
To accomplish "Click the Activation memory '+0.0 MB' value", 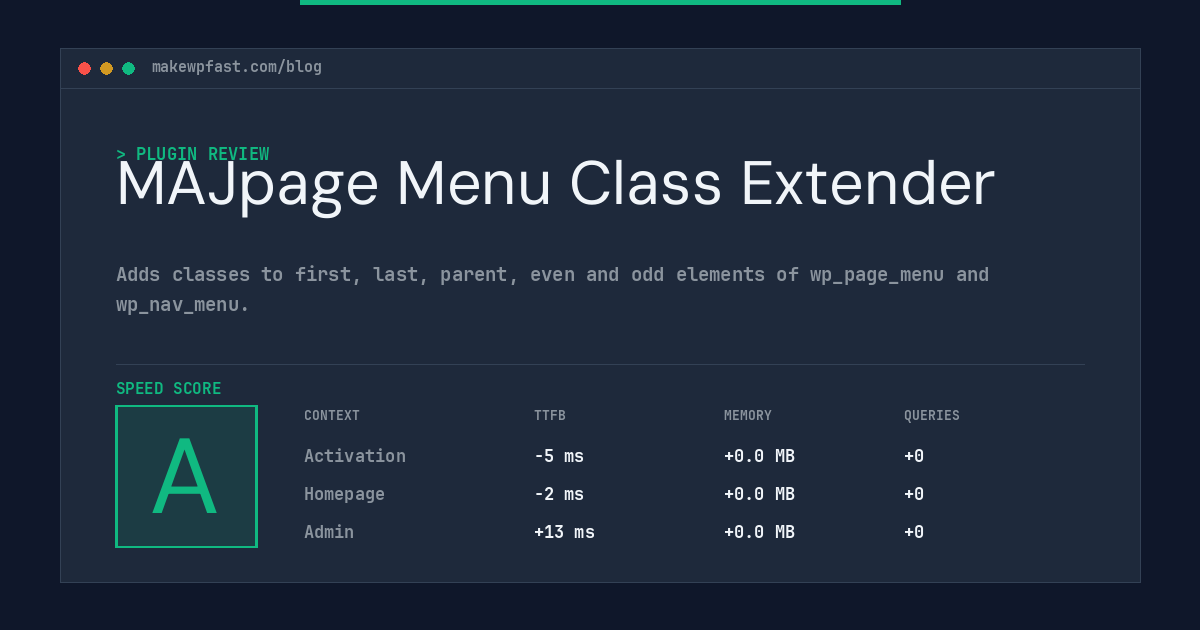I will coord(759,456).
